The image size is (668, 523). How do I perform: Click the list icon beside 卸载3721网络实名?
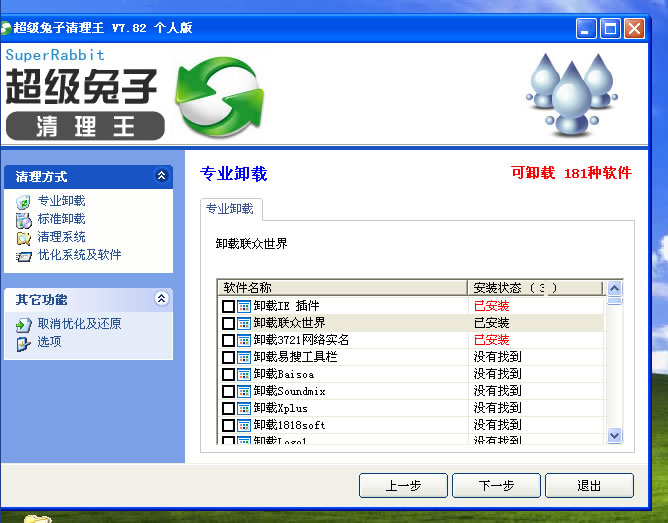pos(244,340)
